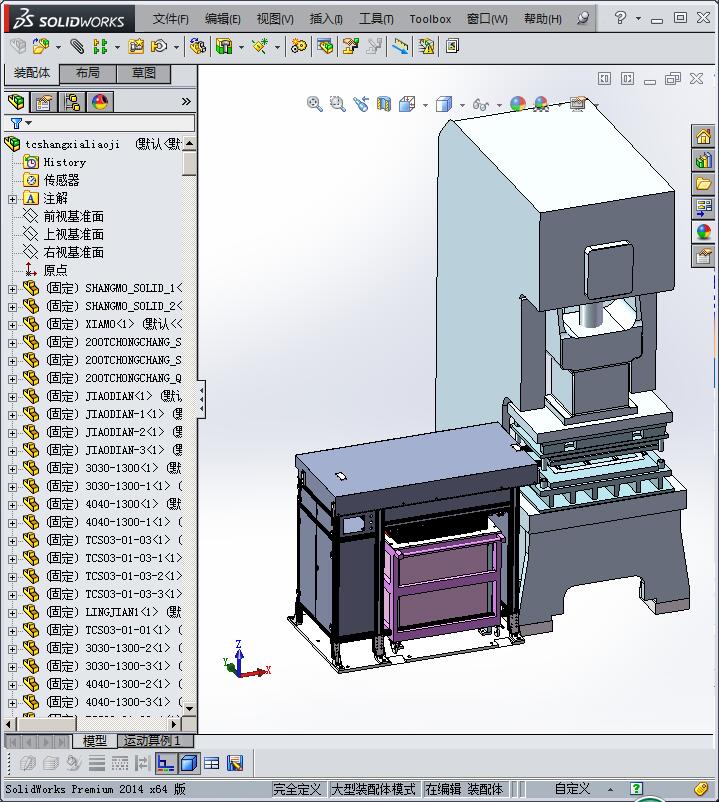This screenshot has width=719, height=802.
Task: Open 文件(F) menu
Action: 170,19
